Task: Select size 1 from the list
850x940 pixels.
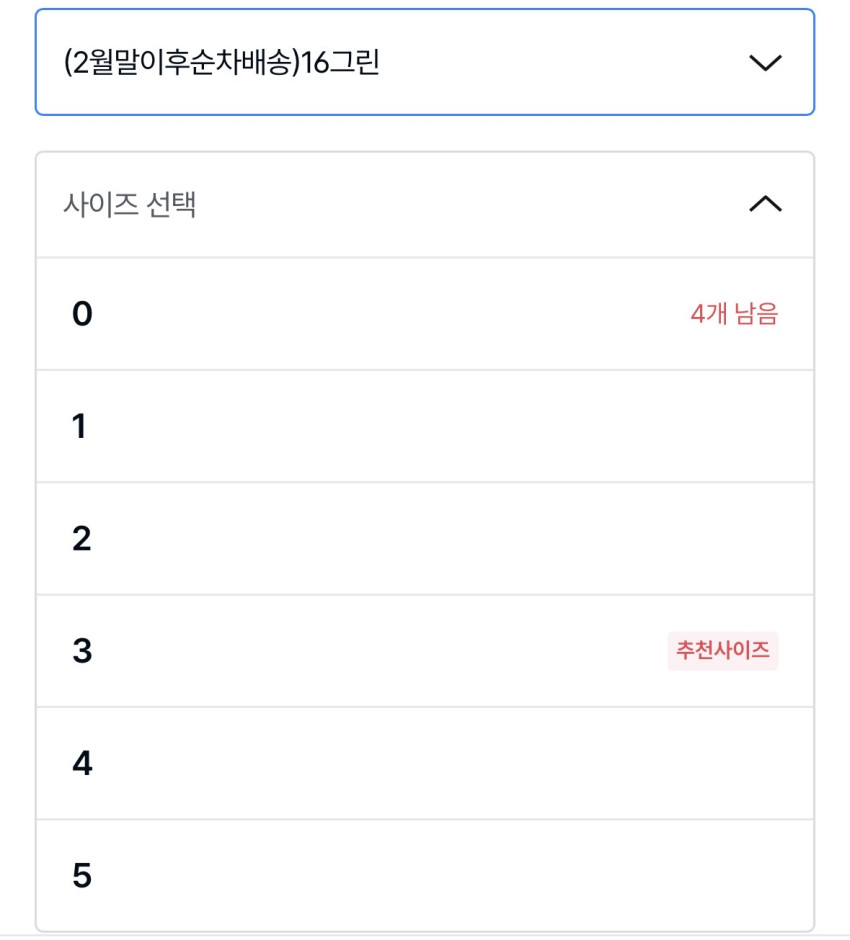Action: tap(425, 427)
